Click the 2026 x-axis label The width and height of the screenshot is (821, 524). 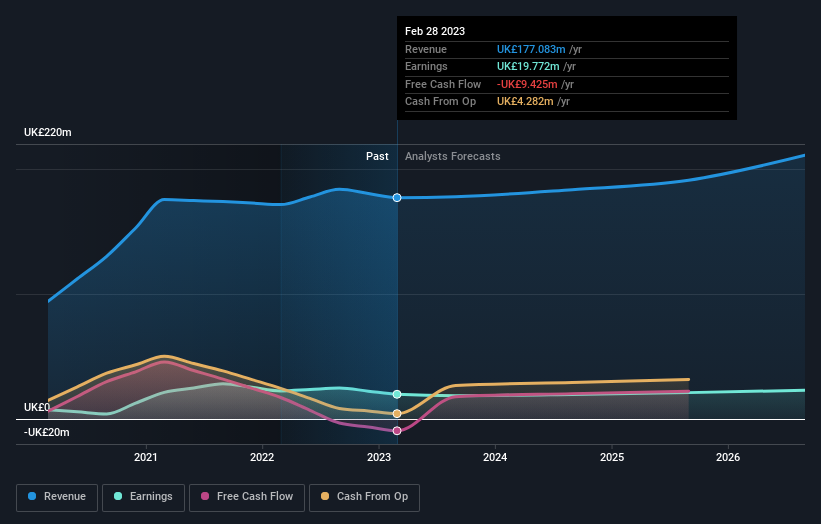(x=728, y=457)
